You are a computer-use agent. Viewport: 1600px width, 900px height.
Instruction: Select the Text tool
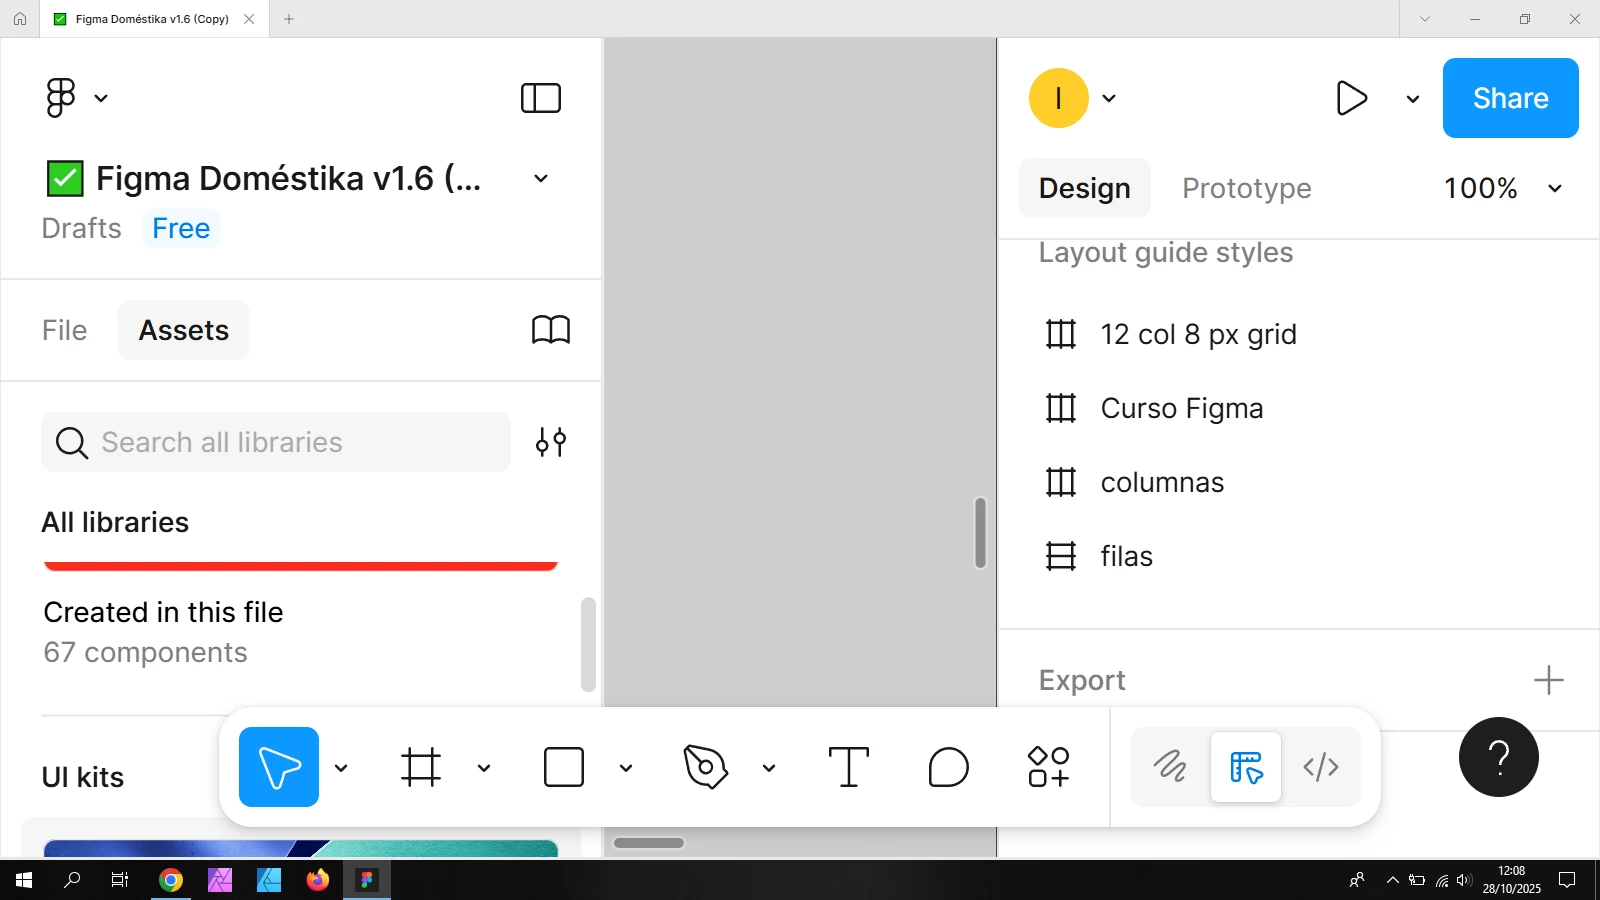click(849, 767)
